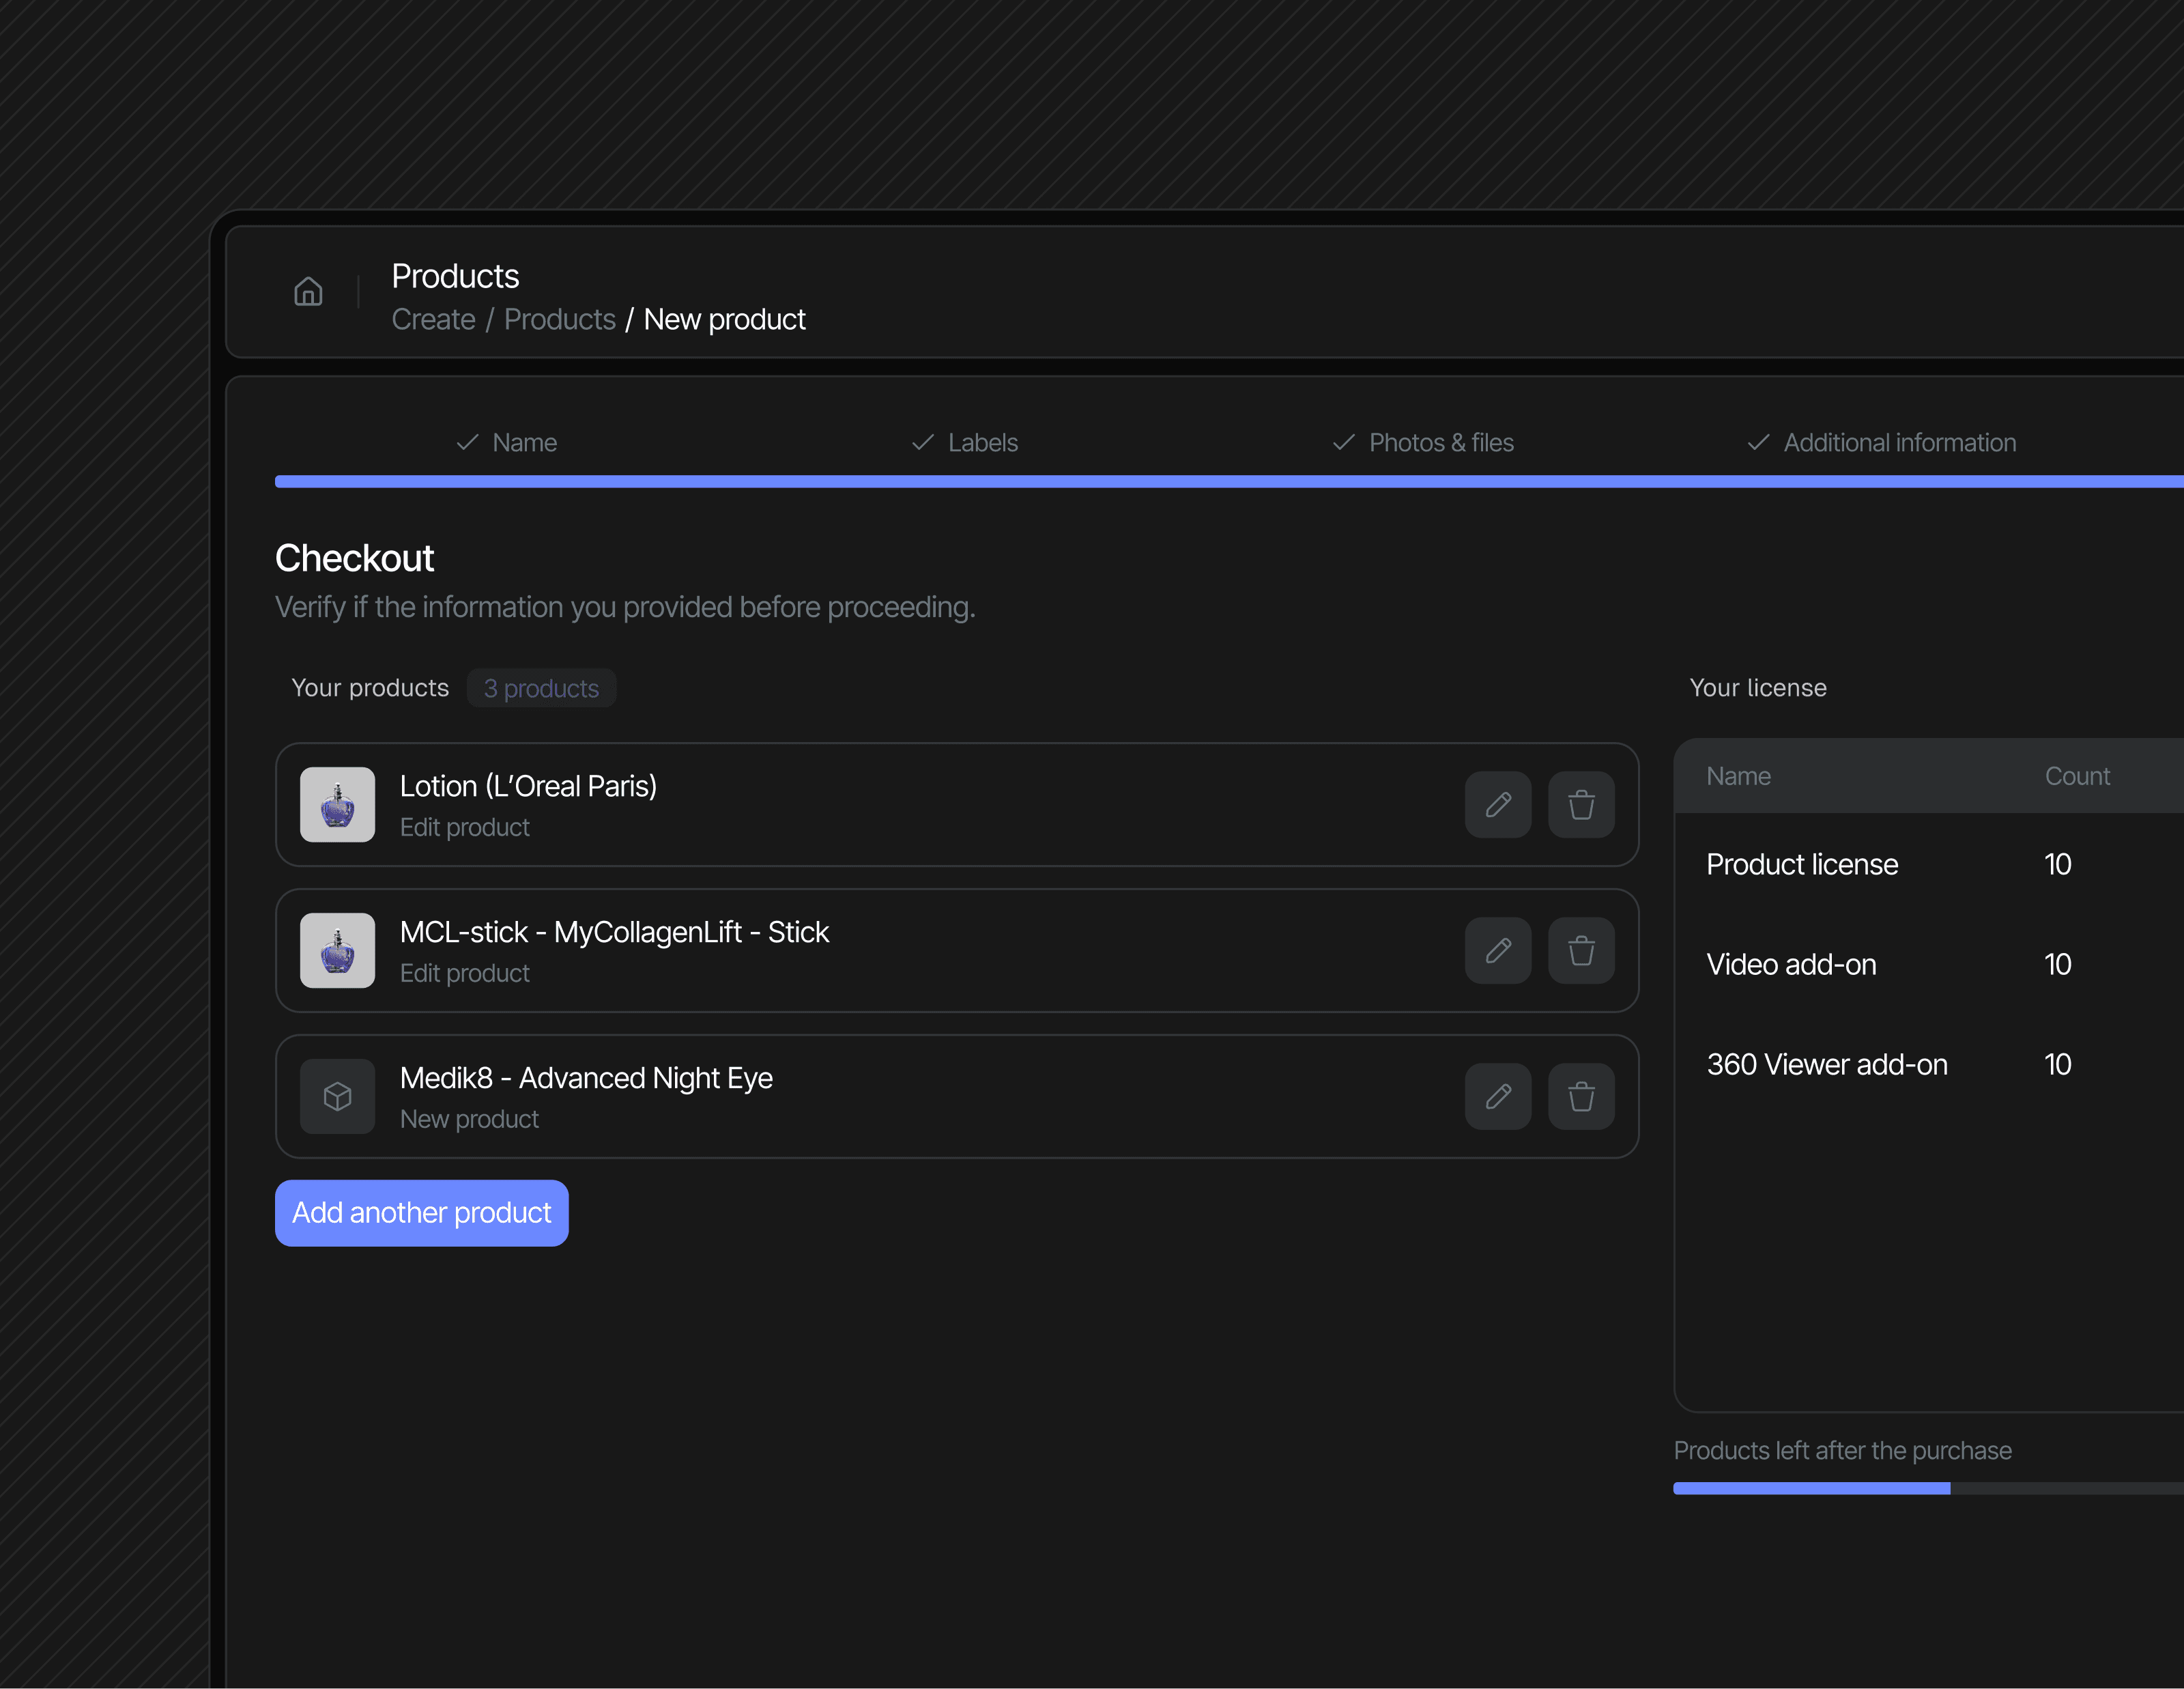Click the home icon in header
The height and width of the screenshot is (1689, 2184).
click(308, 291)
